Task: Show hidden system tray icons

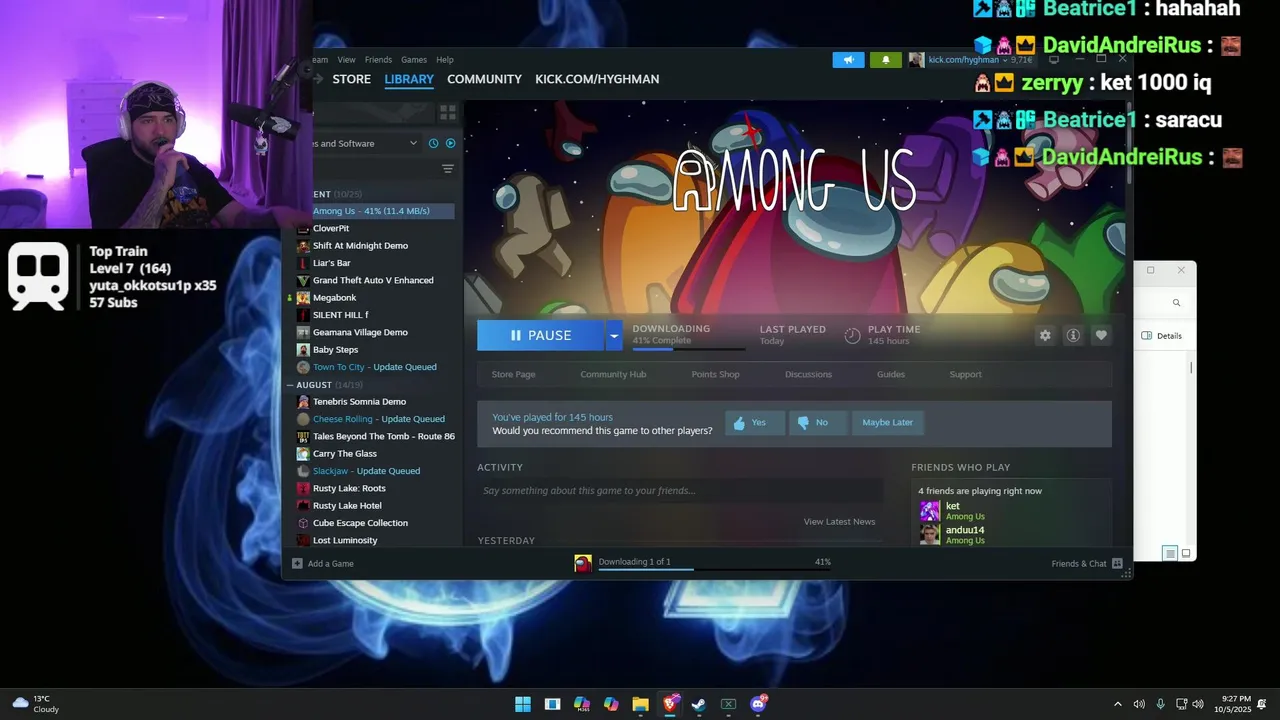Action: [1118, 704]
